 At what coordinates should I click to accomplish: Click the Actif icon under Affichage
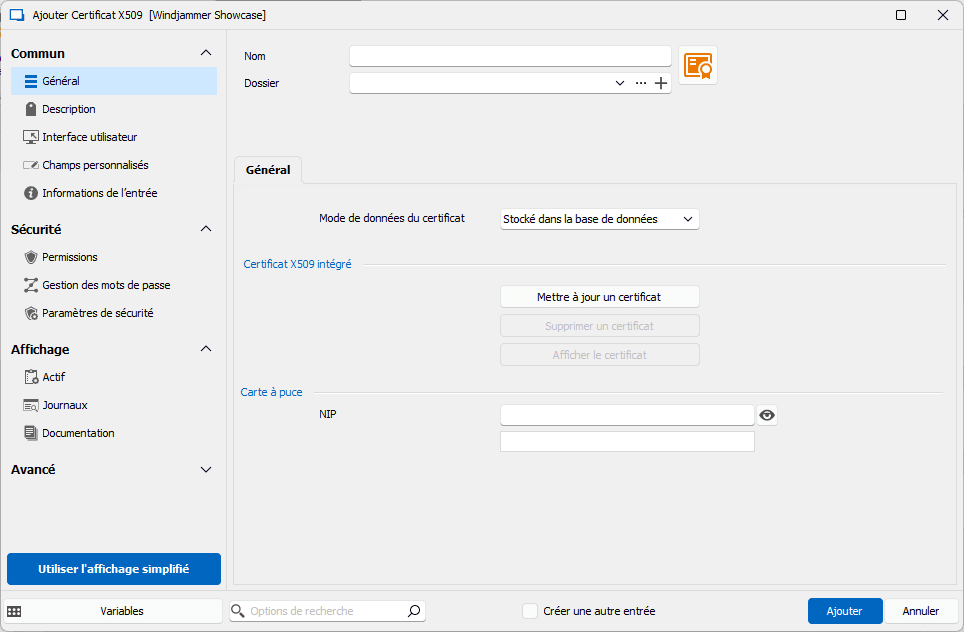click(x=33, y=377)
